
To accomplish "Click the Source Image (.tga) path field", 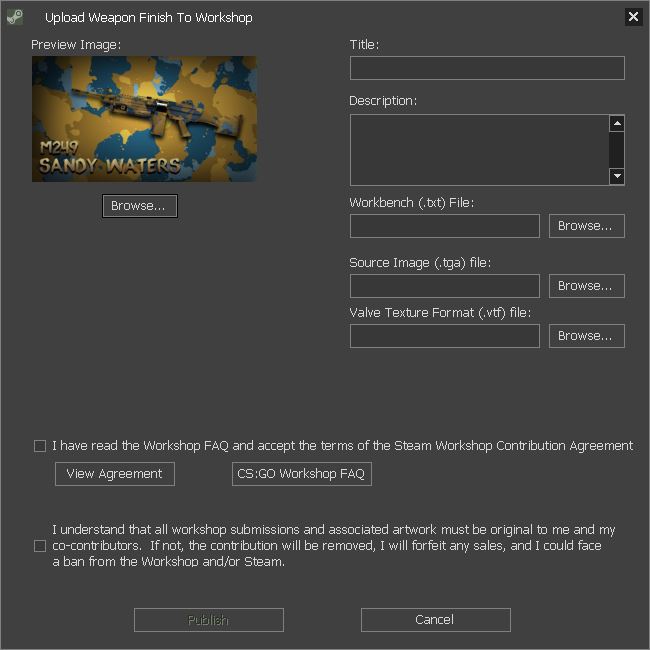I will [x=445, y=286].
